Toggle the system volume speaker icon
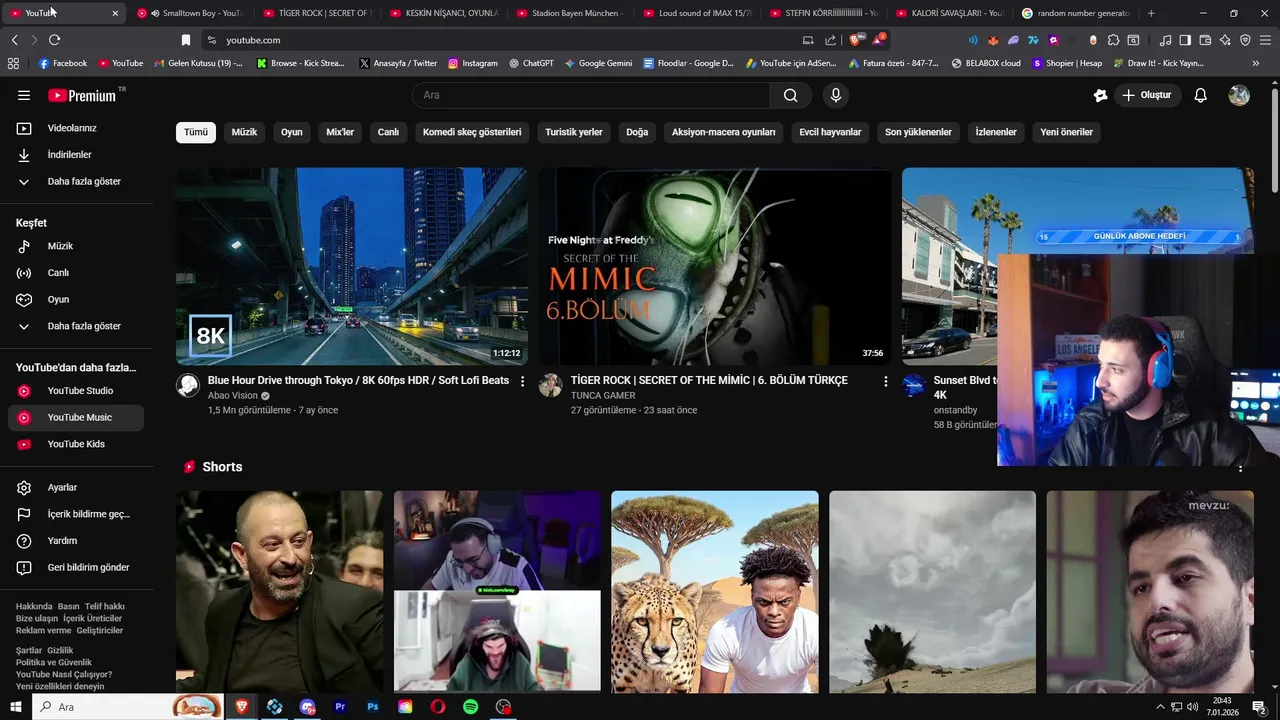1280x720 pixels. click(x=1192, y=707)
